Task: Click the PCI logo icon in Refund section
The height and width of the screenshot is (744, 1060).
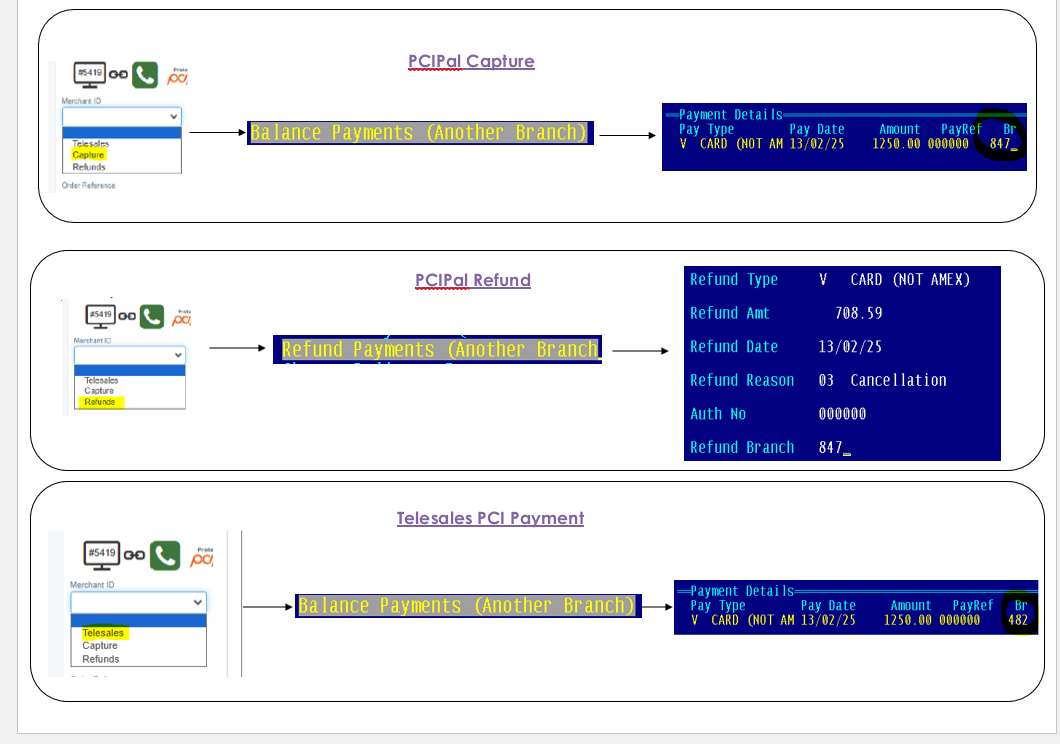Action: tap(181, 318)
